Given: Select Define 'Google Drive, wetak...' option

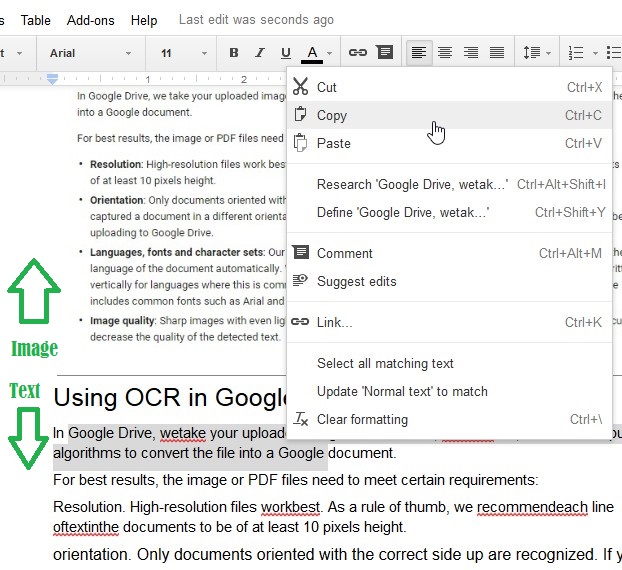Looking at the screenshot, I should coord(449,212).
